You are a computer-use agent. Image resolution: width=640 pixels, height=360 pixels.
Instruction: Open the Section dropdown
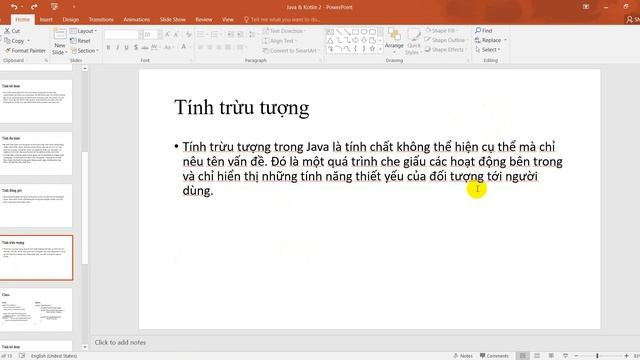(x=84, y=51)
